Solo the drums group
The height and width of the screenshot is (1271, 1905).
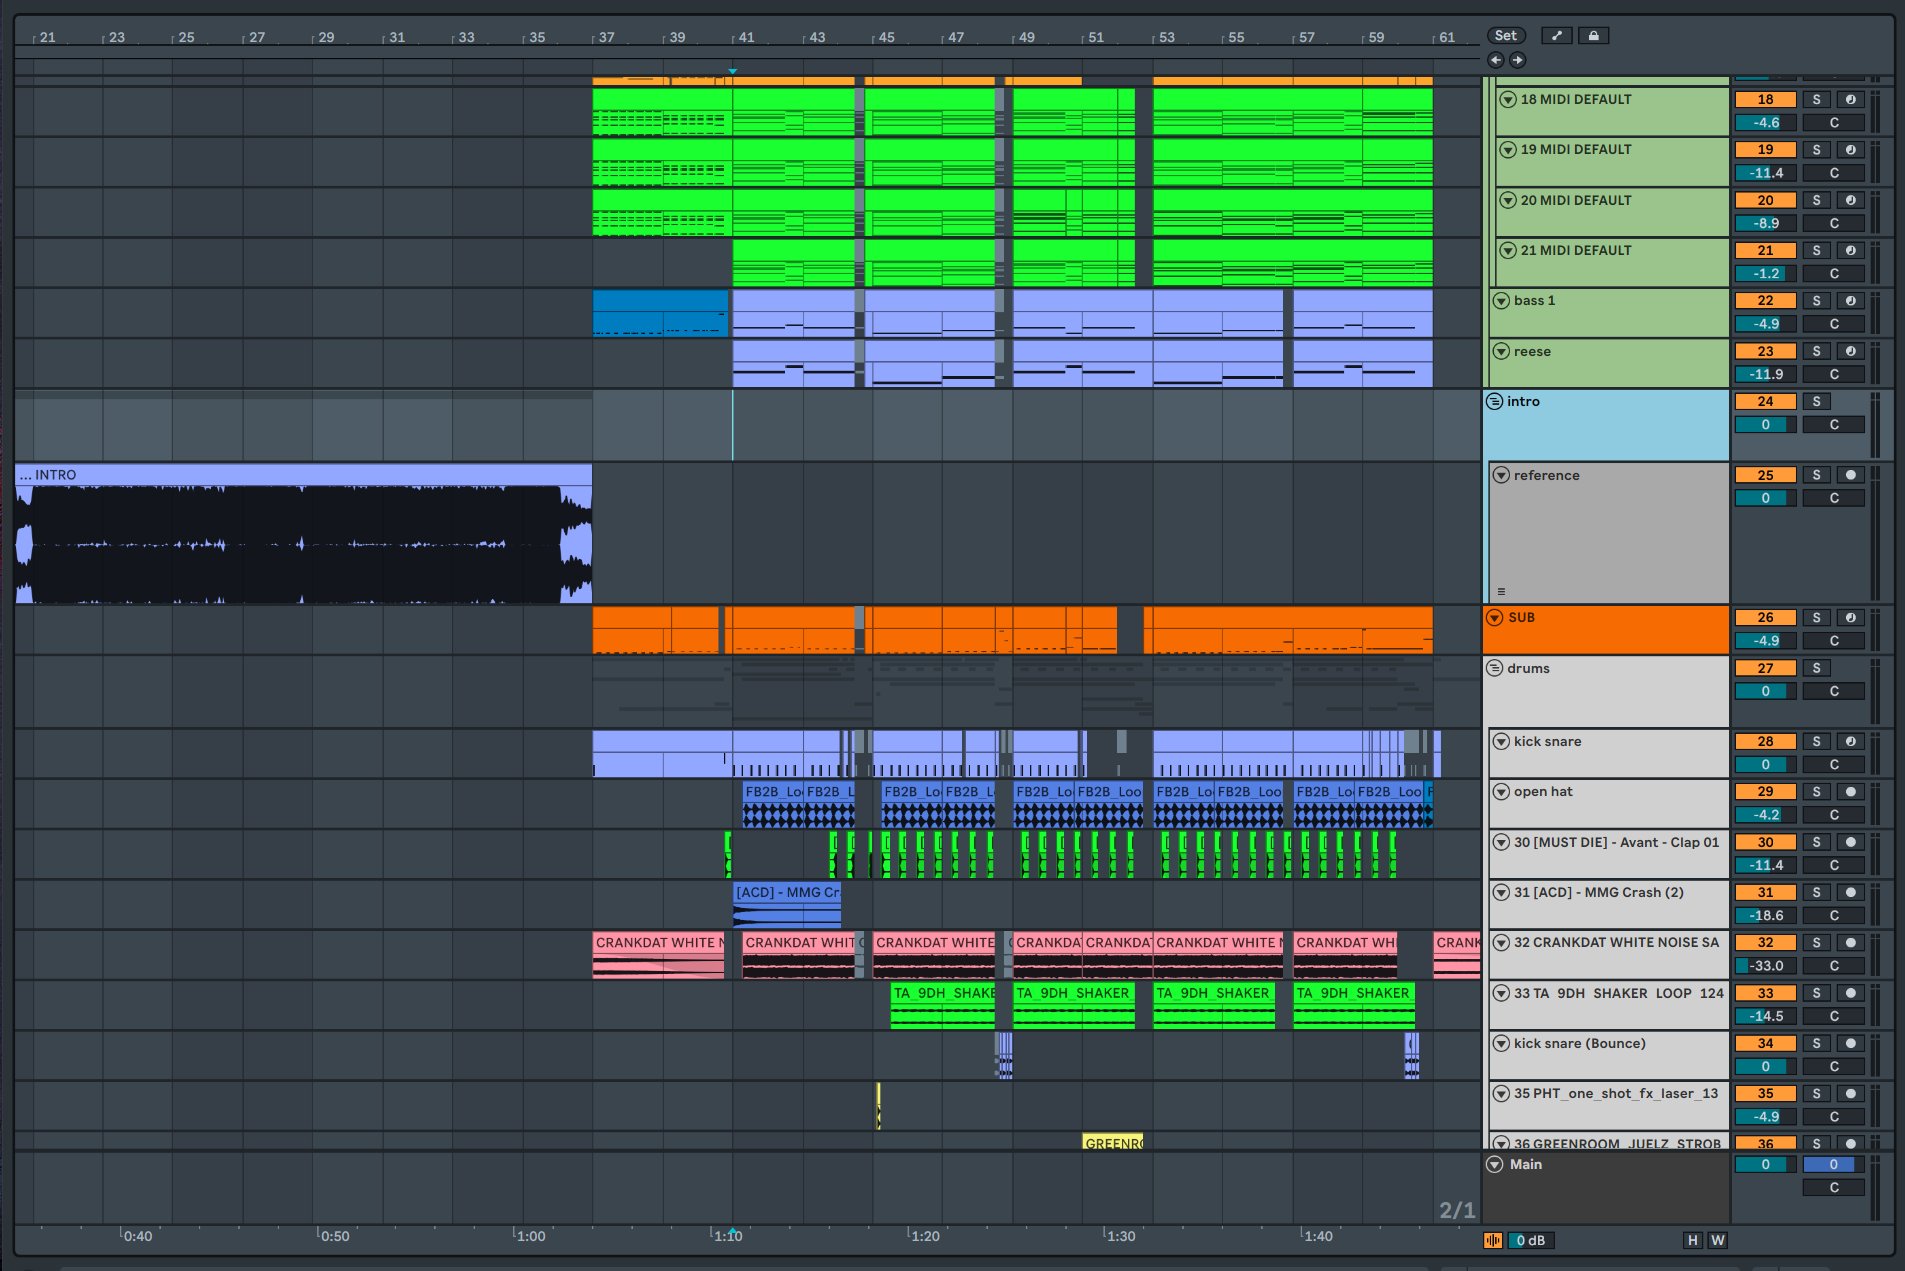click(x=1816, y=668)
